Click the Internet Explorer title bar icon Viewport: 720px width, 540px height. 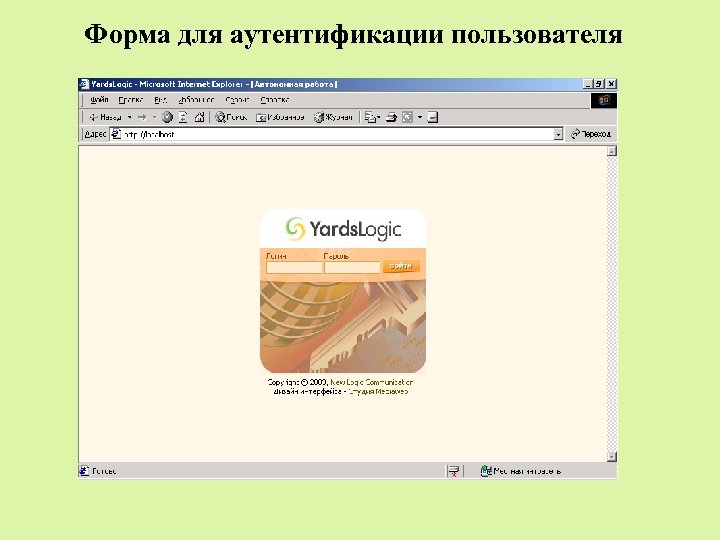[x=84, y=84]
